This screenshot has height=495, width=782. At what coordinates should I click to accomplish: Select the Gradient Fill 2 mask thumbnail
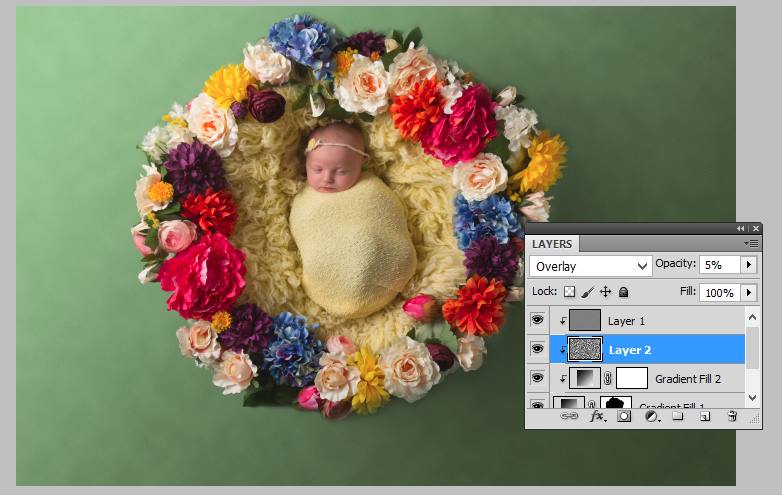click(632, 378)
